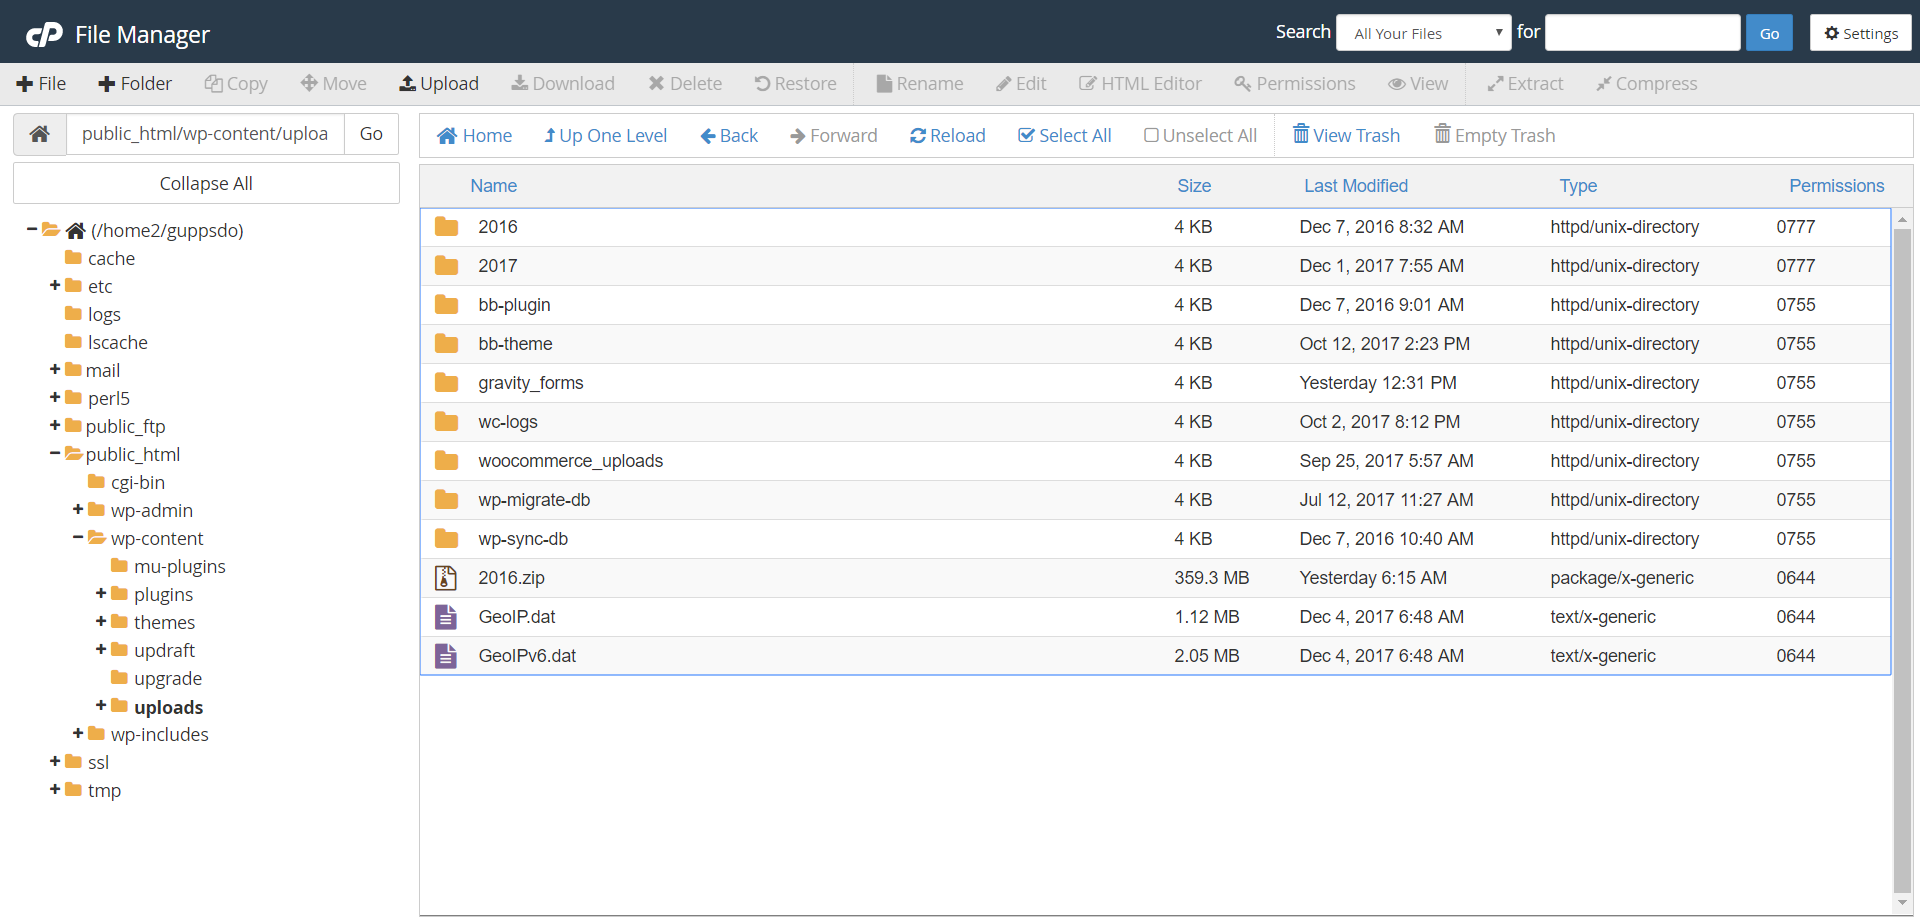Select the GeoIP.dat file icon
The height and width of the screenshot is (918, 1920).
pos(446,617)
